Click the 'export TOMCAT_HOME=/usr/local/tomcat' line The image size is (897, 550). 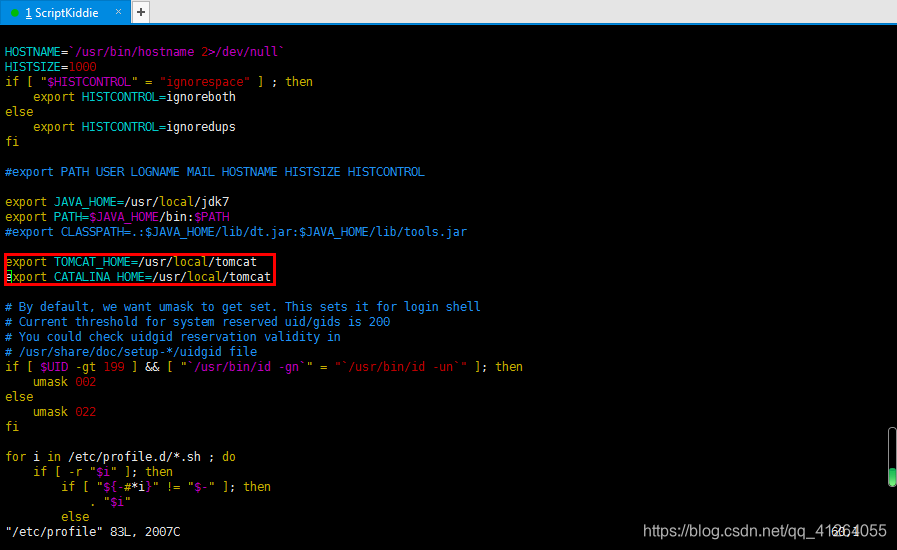pyautogui.click(x=131, y=262)
